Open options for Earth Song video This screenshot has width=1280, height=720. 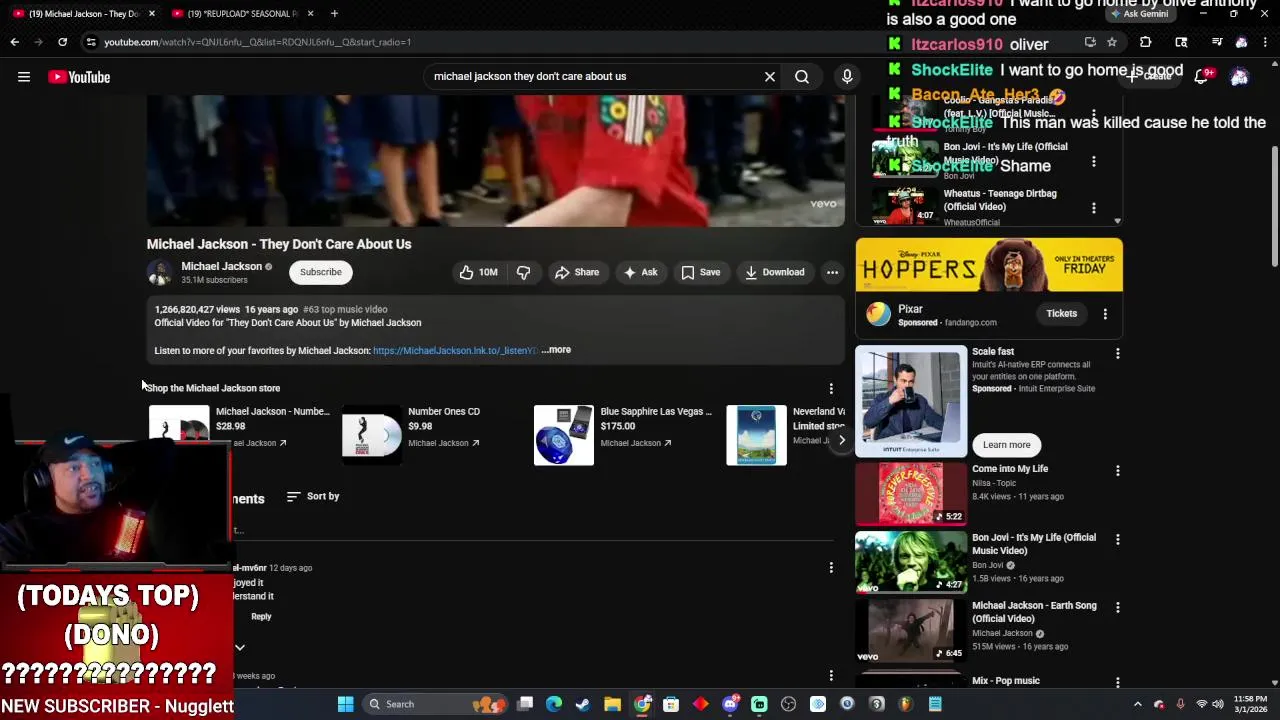click(x=1117, y=607)
